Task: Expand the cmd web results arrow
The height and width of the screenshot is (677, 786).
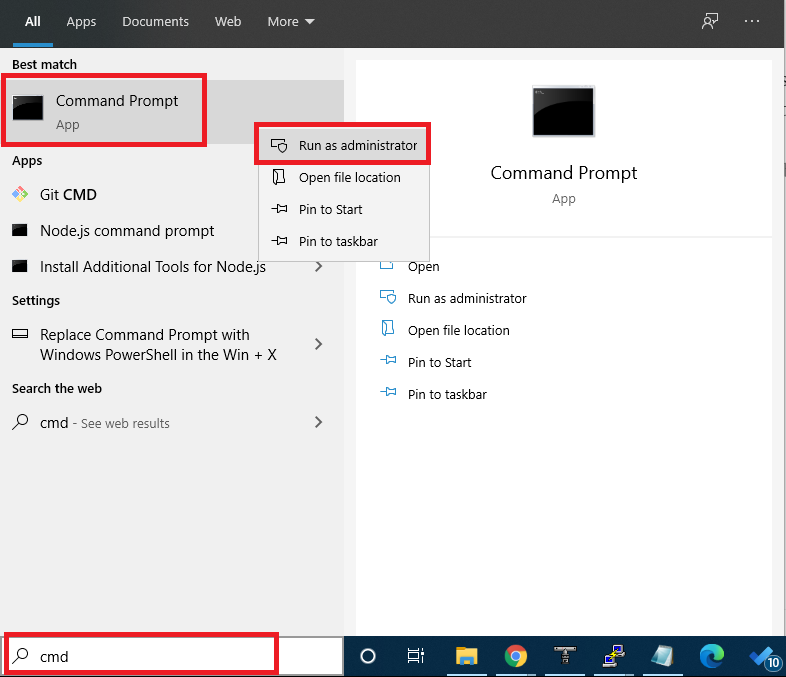Action: coord(318,422)
